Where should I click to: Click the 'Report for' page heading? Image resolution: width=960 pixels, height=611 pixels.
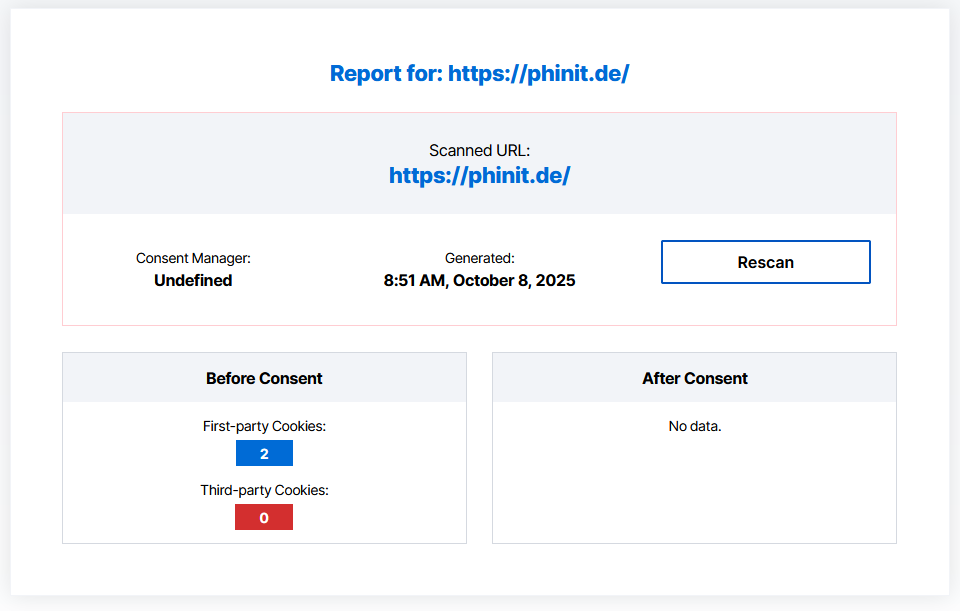(479, 74)
